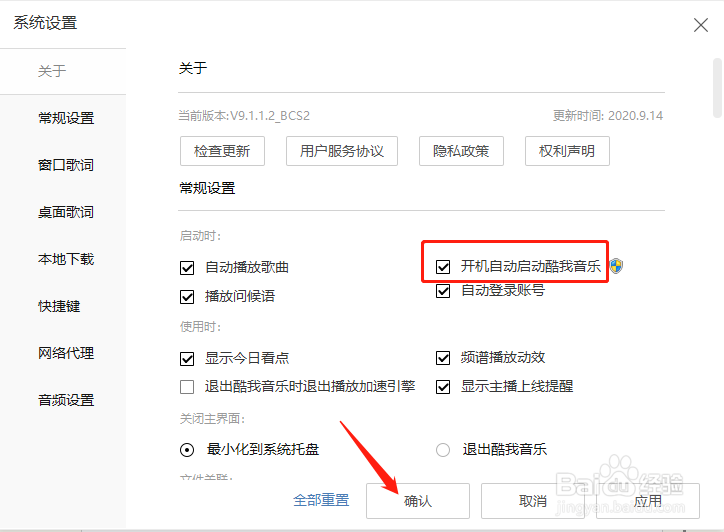
Task: Open the 权利声明 button
Action: click(x=567, y=151)
